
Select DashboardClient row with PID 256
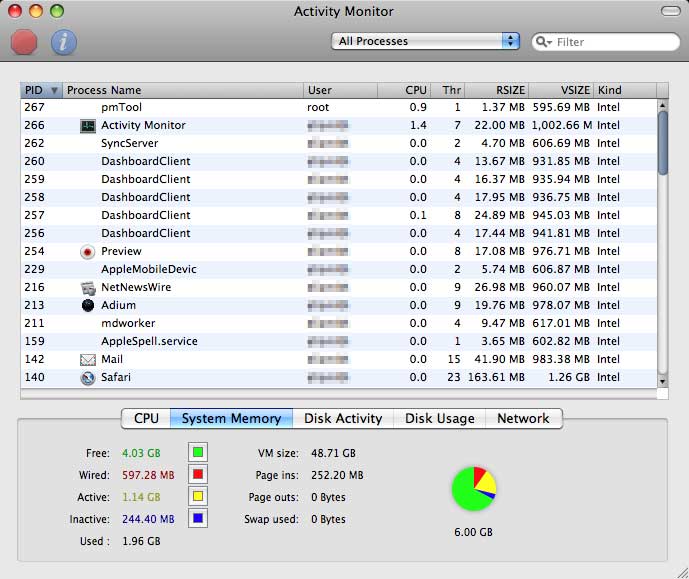[338, 233]
